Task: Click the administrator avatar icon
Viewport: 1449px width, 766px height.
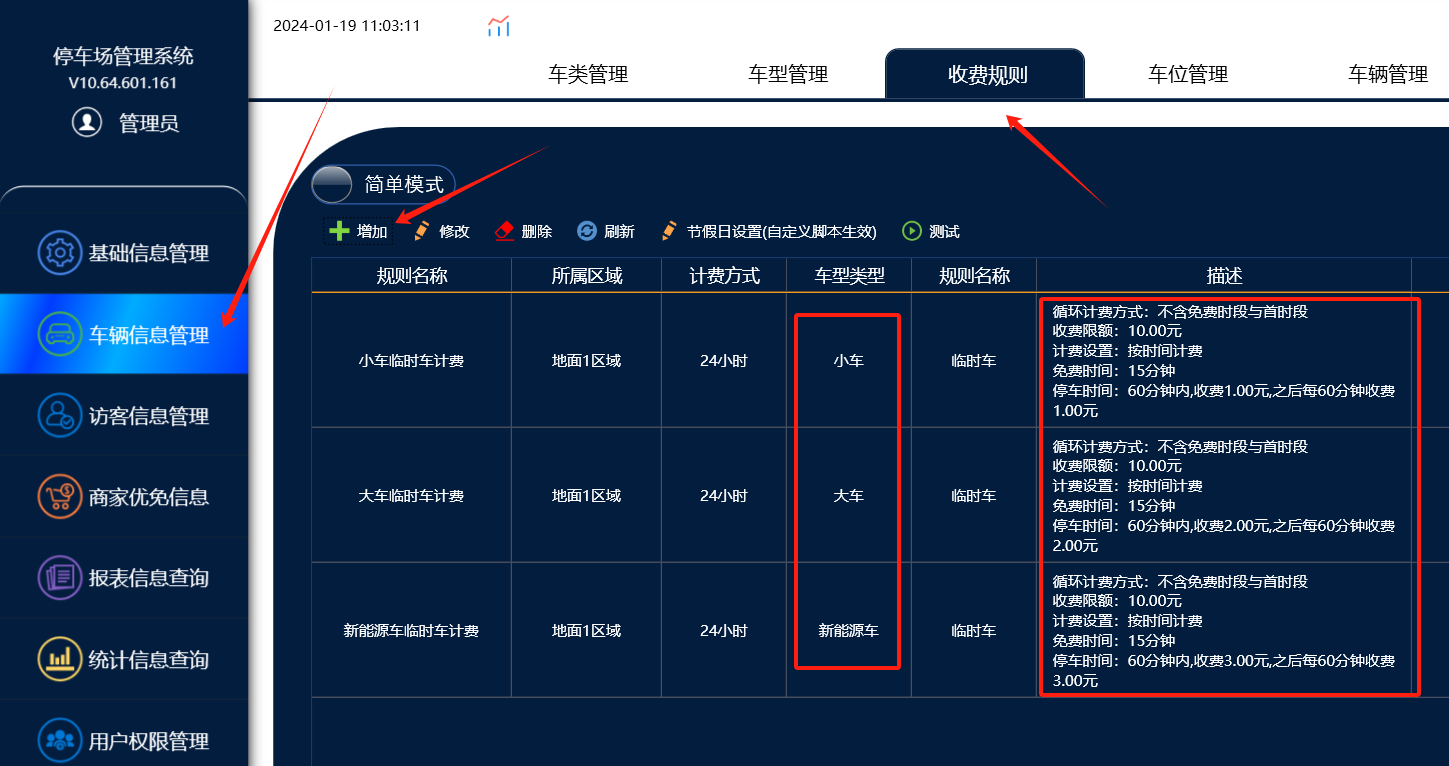Action: pos(87,123)
